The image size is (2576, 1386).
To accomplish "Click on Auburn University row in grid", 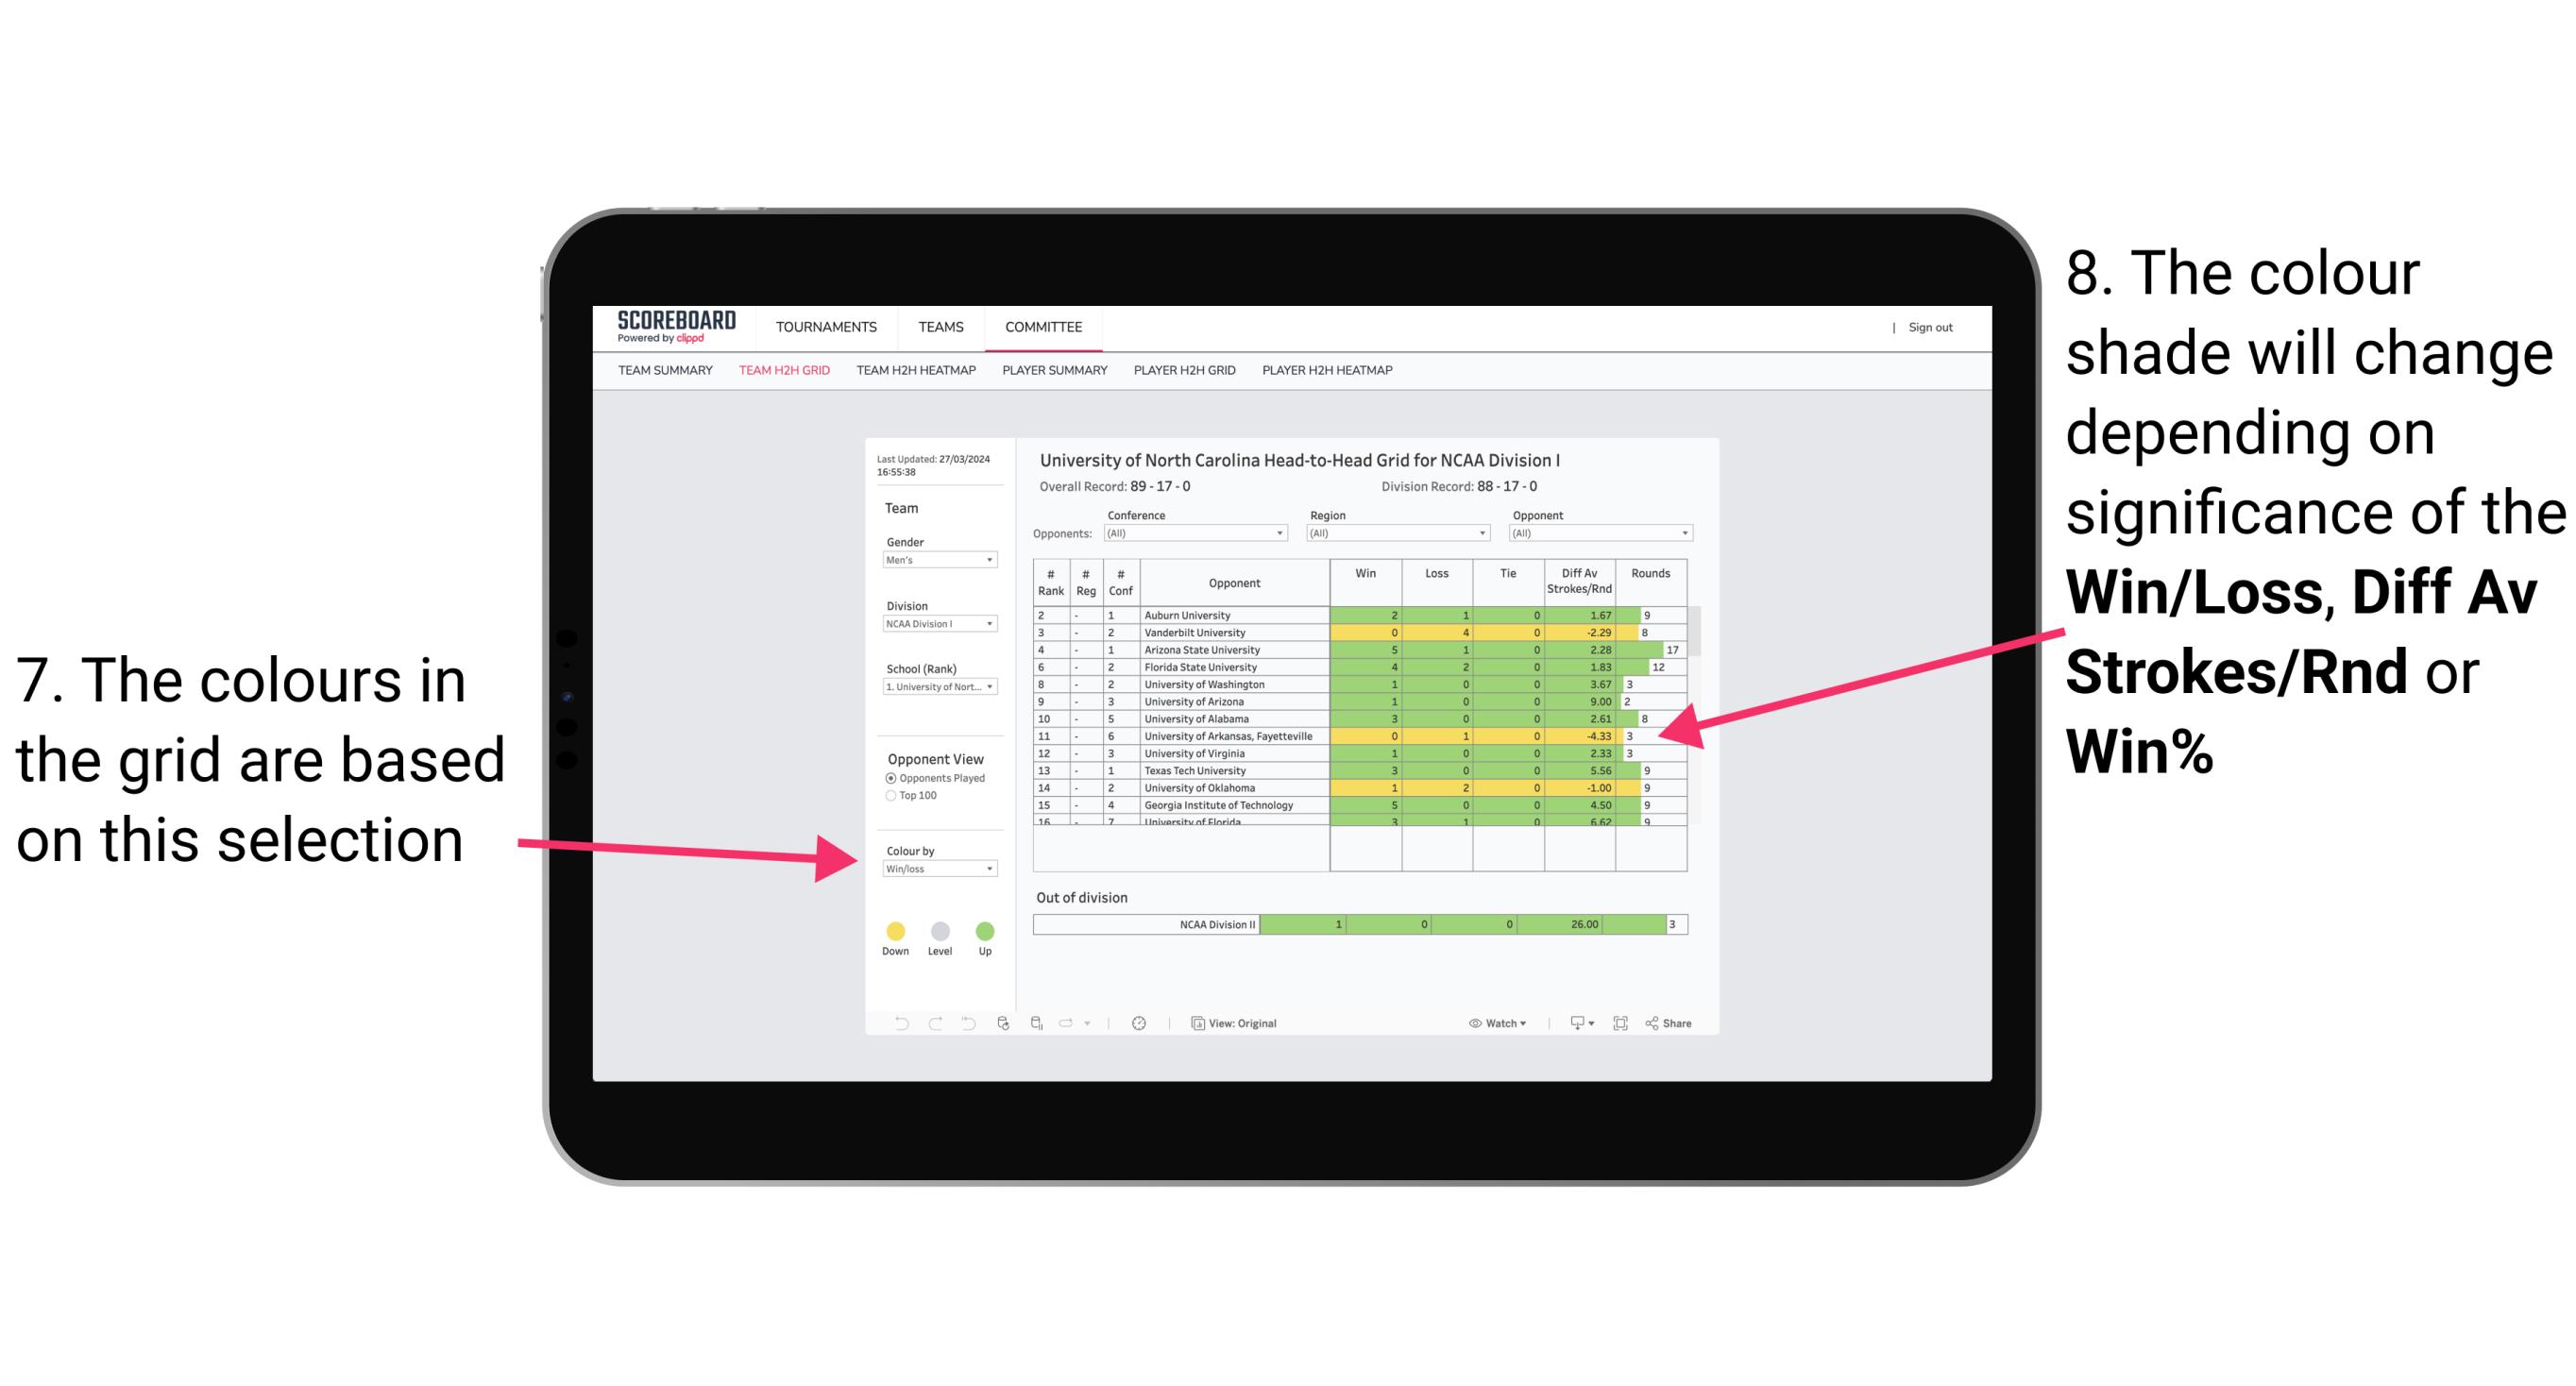I will pyautogui.click(x=1357, y=613).
